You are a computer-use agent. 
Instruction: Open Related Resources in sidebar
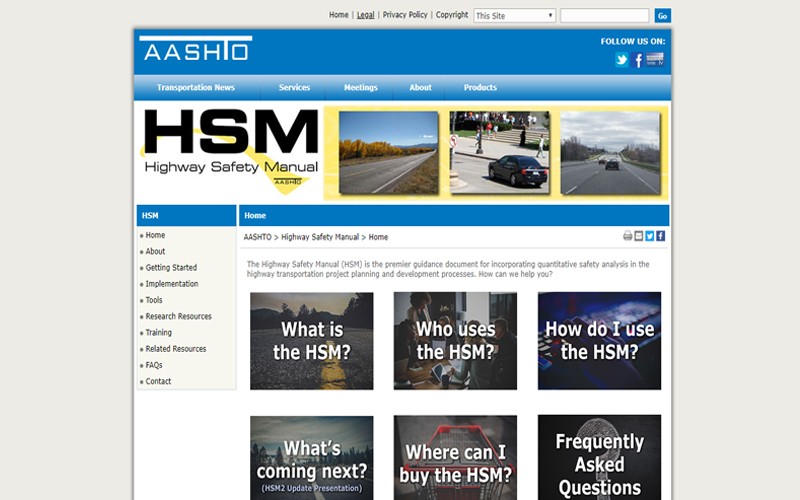tap(176, 349)
